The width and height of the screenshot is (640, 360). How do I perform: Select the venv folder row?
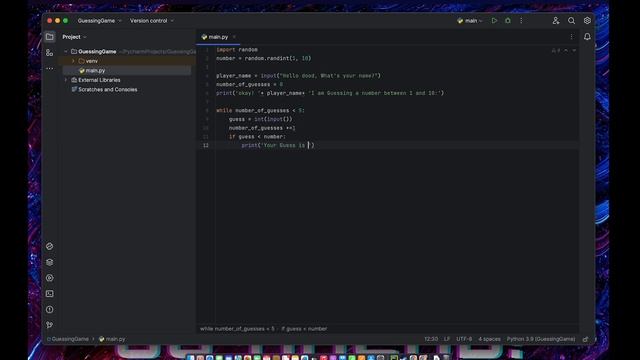pyautogui.click(x=127, y=61)
